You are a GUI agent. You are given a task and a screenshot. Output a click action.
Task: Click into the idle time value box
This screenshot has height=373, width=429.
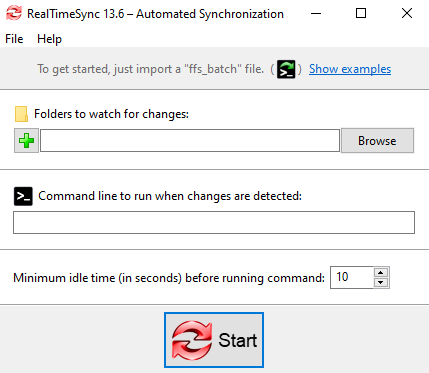click(352, 277)
